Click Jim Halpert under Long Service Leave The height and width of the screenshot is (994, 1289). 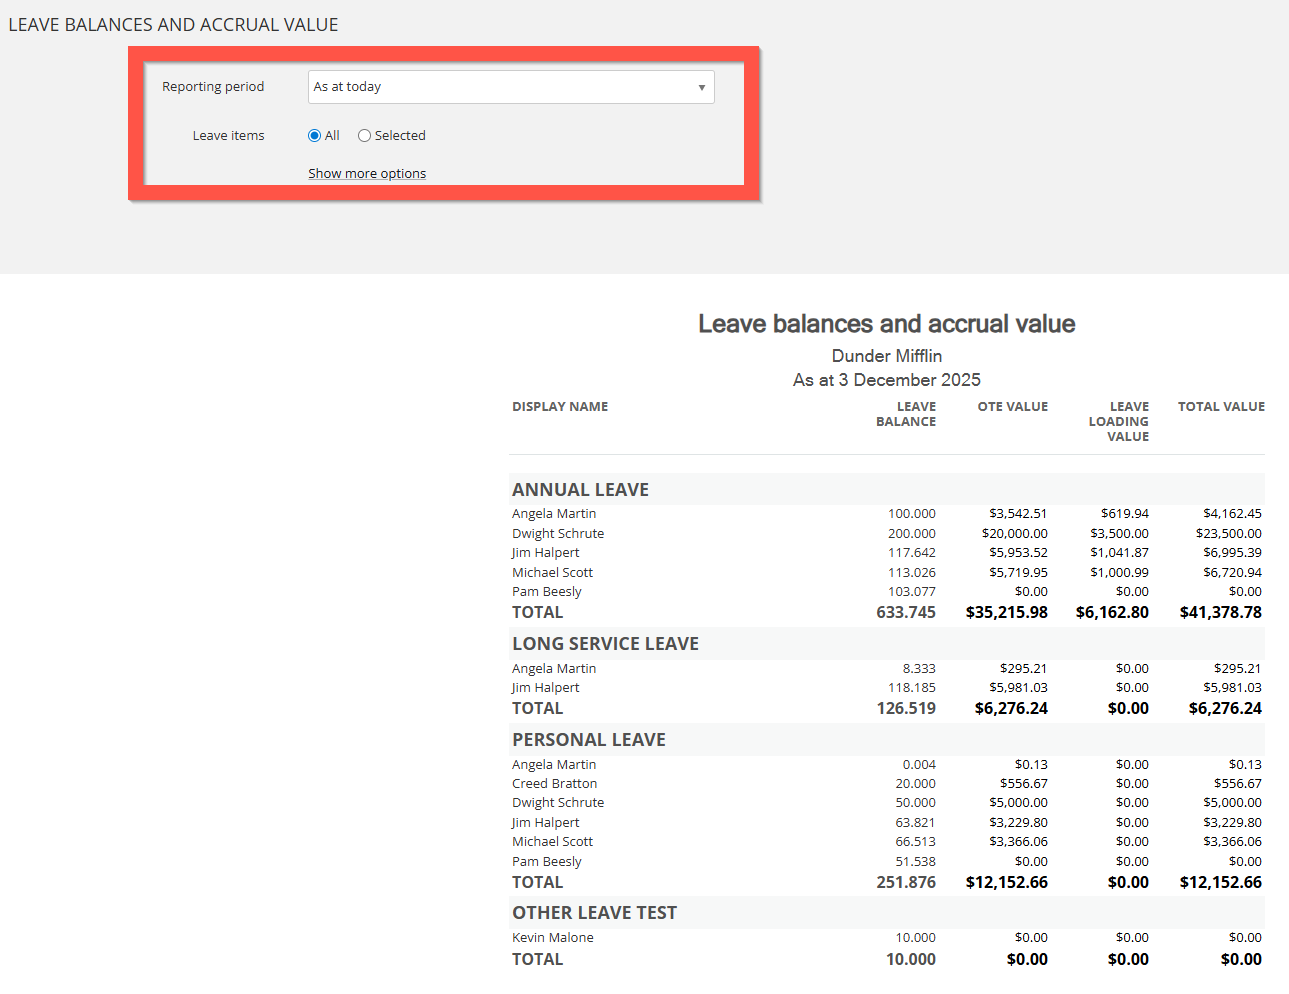click(545, 688)
